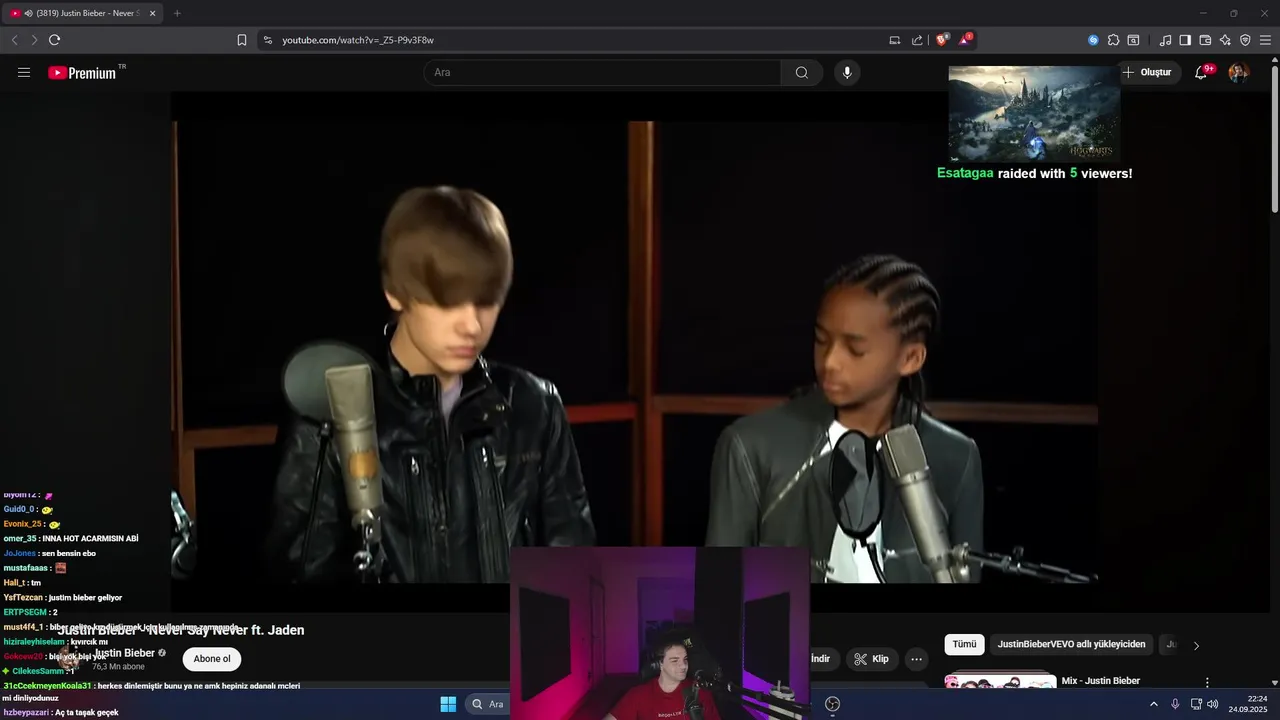Open the Windows Start menu

tap(448, 704)
